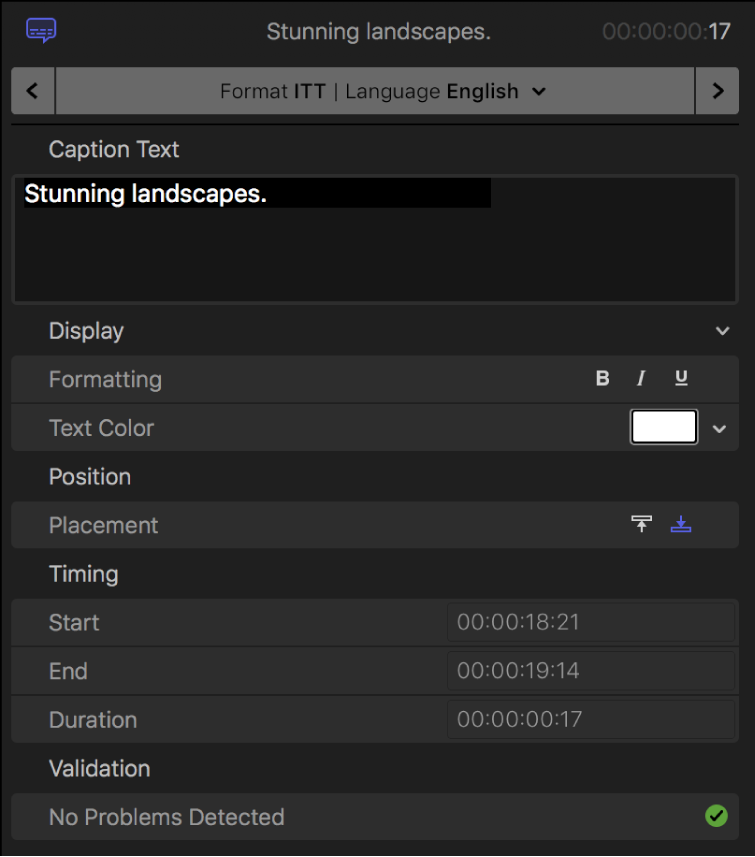This screenshot has height=857, width=755.
Task: Go to the previous caption with the left arrow
Action: (x=32, y=90)
